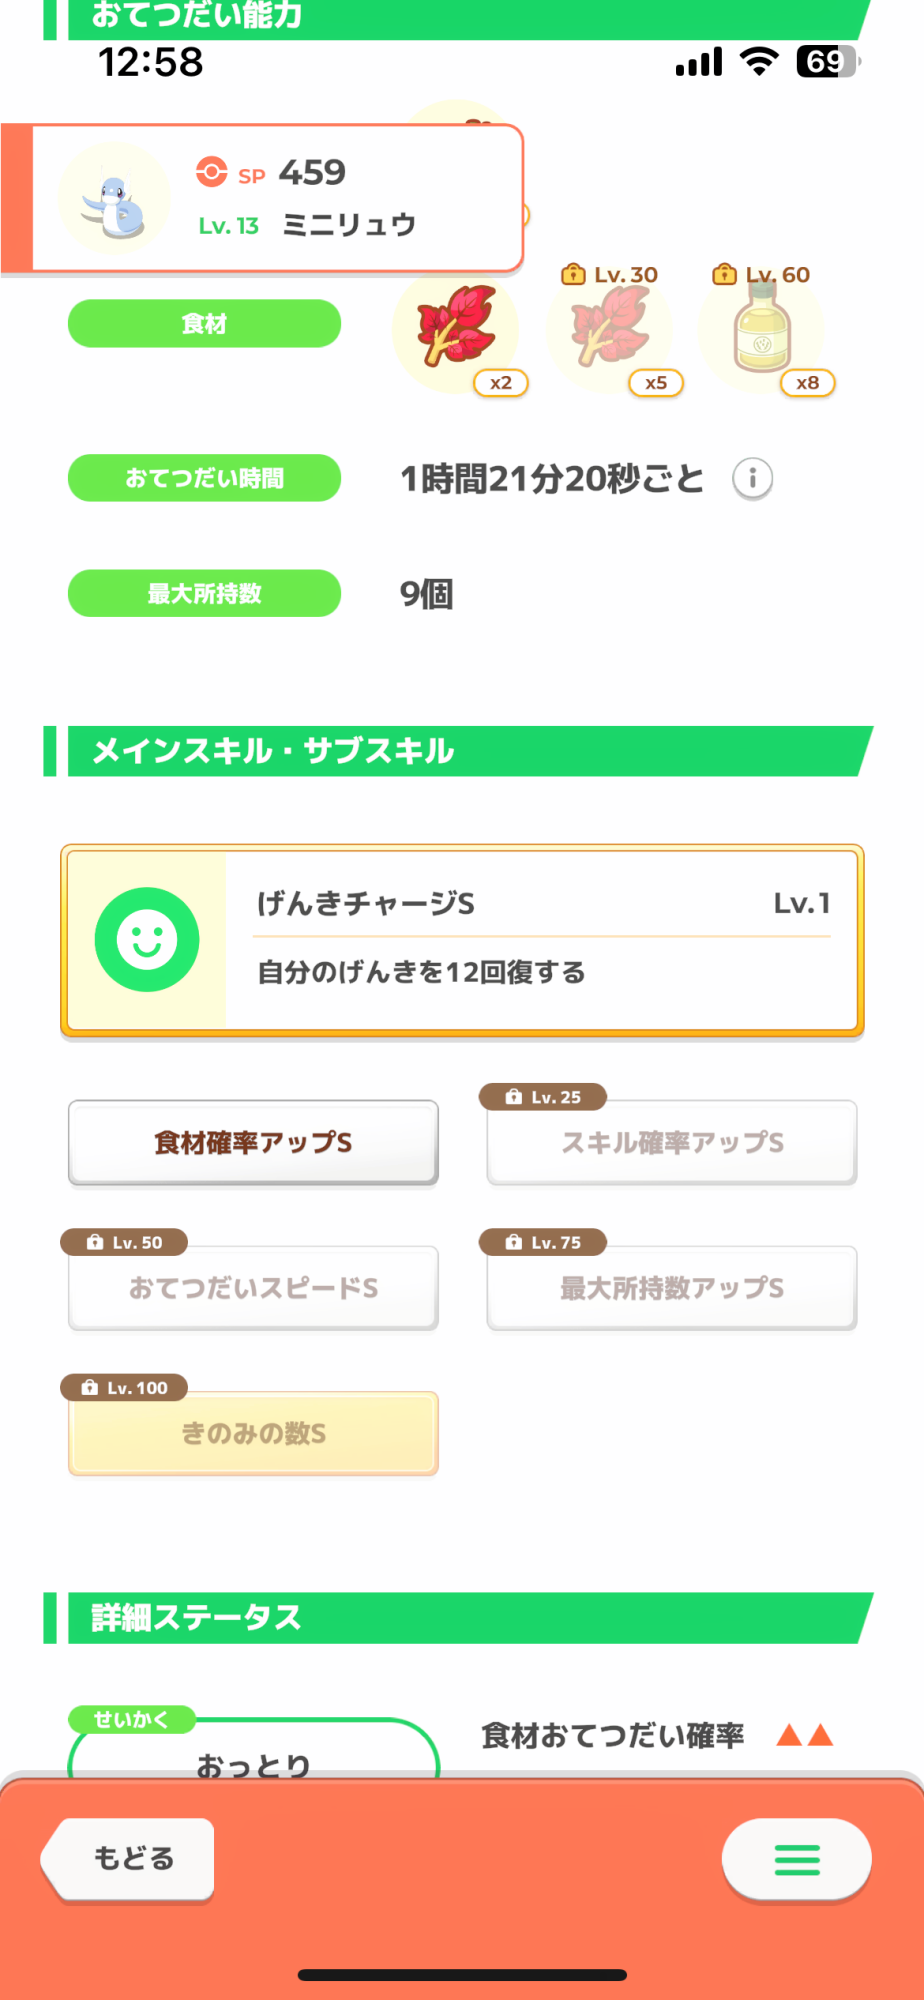Open the hamburger menu button
The image size is (924, 2000).
point(796,1860)
